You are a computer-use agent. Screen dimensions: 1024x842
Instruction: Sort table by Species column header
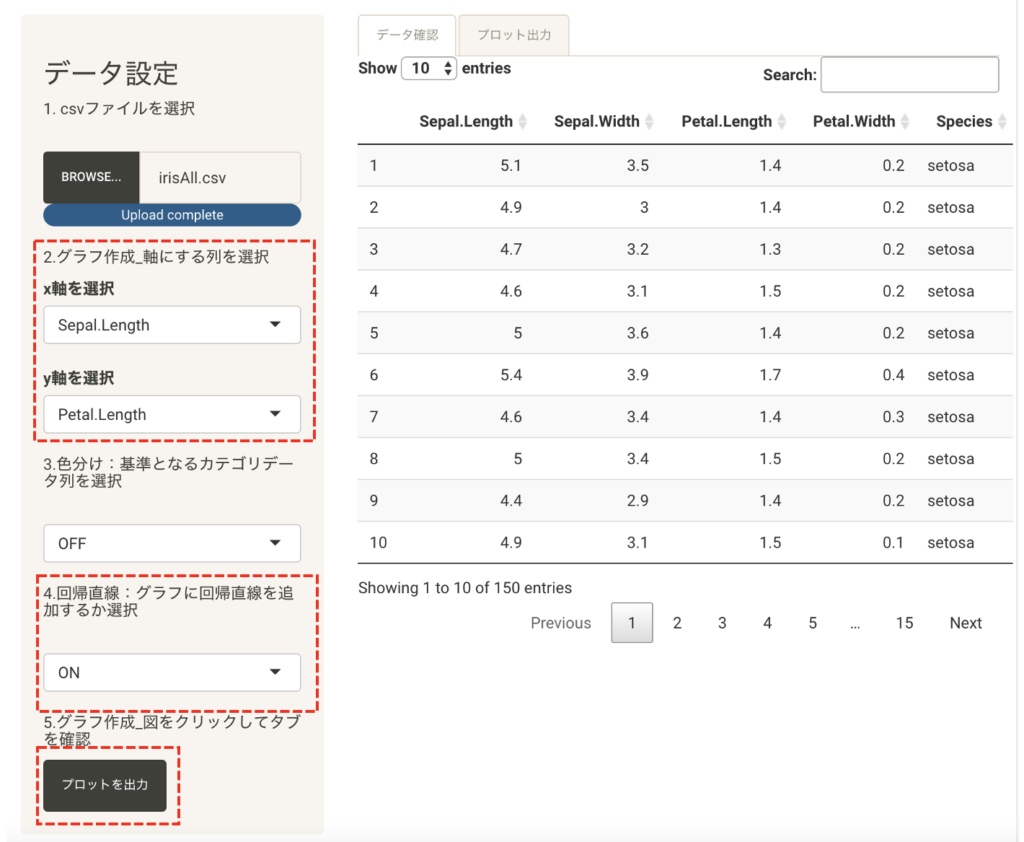(x=964, y=122)
